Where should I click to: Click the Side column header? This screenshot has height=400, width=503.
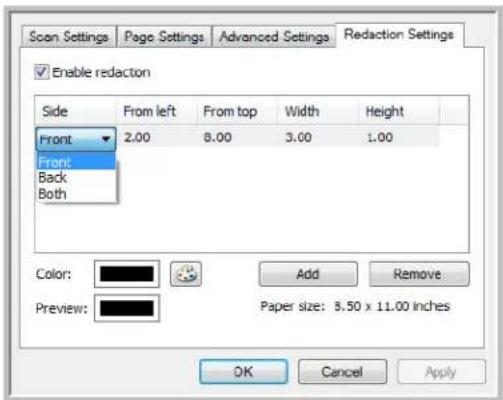pyautogui.click(x=76, y=111)
